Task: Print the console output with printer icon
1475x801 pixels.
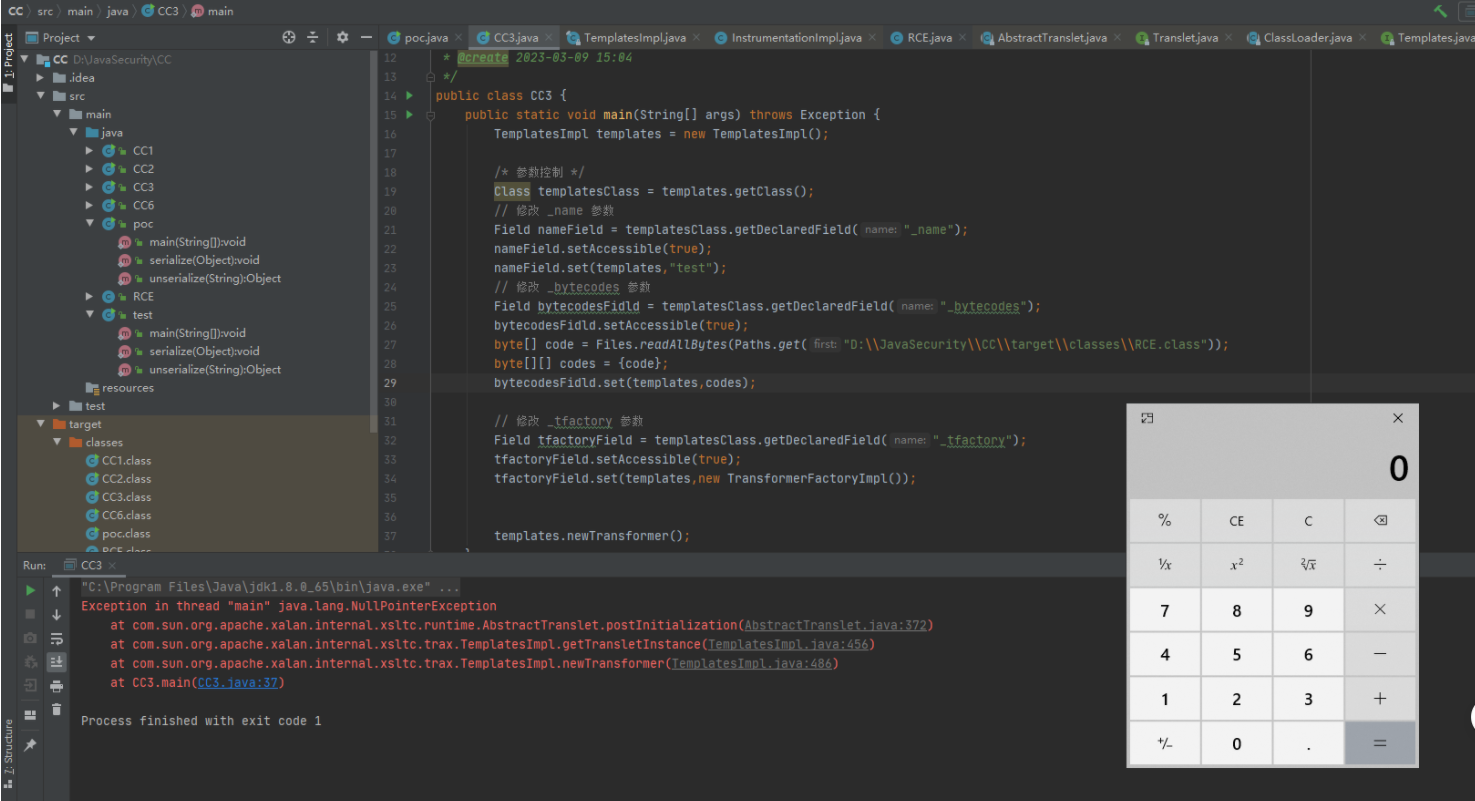Action: coord(57,685)
